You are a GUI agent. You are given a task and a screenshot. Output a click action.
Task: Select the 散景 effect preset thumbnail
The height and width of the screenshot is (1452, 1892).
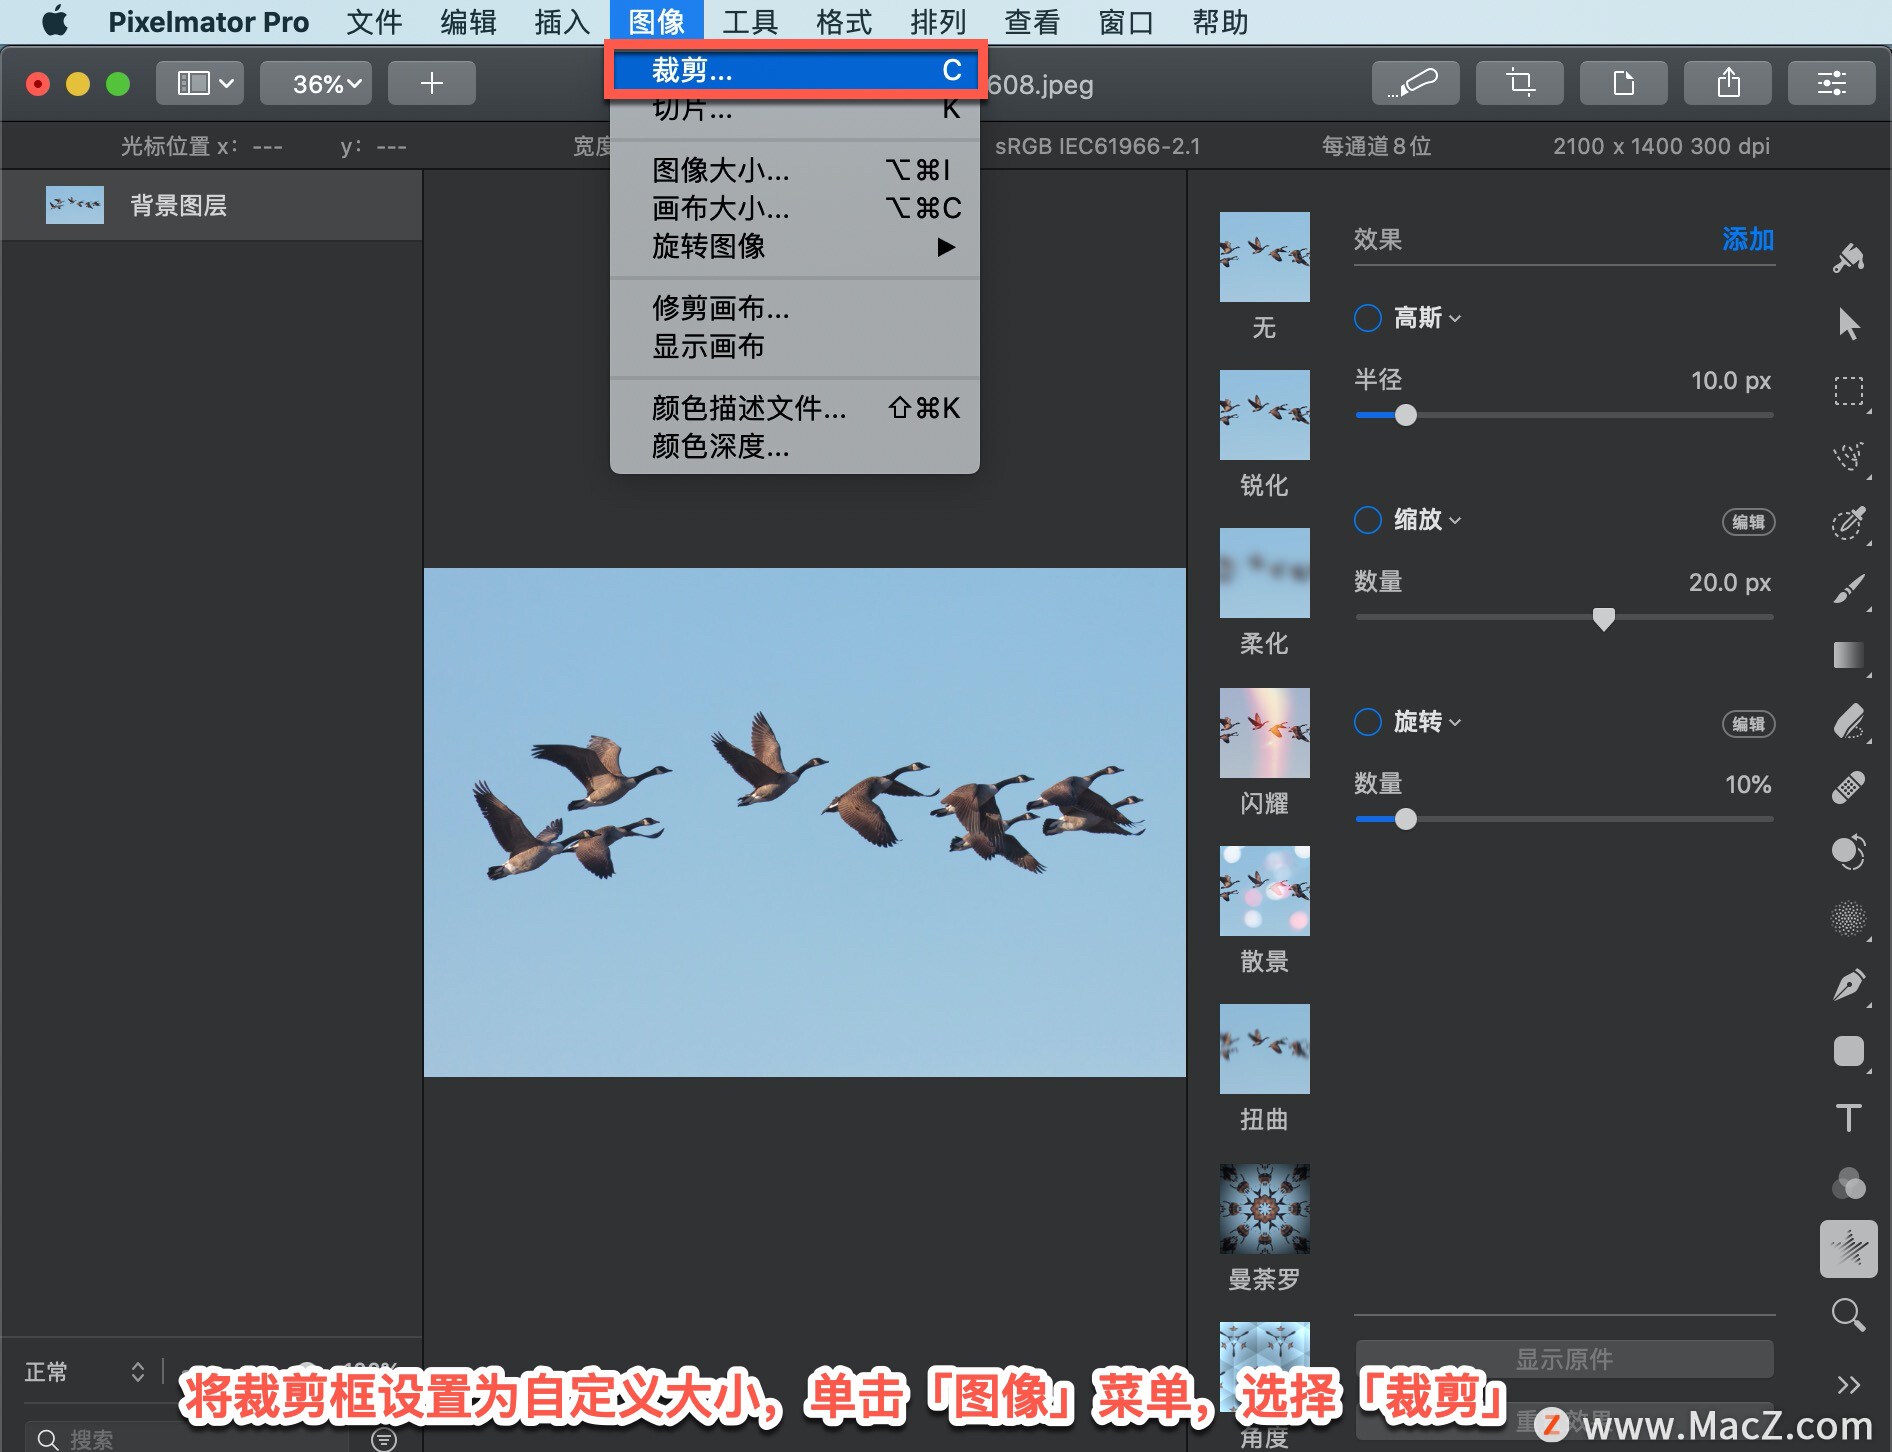(1264, 891)
